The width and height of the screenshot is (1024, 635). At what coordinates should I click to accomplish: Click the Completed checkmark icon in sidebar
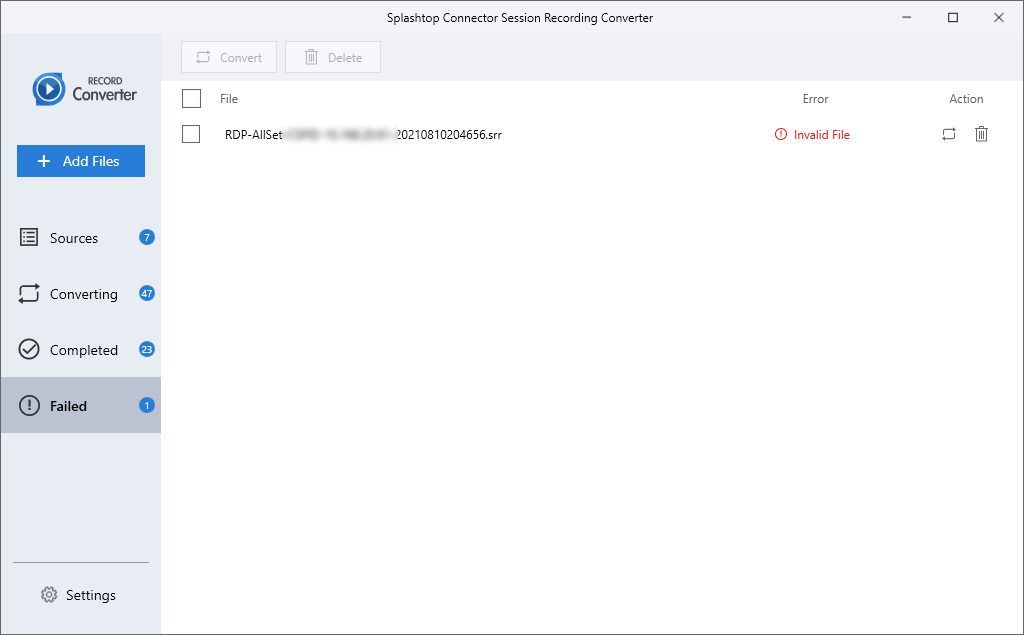[29, 350]
